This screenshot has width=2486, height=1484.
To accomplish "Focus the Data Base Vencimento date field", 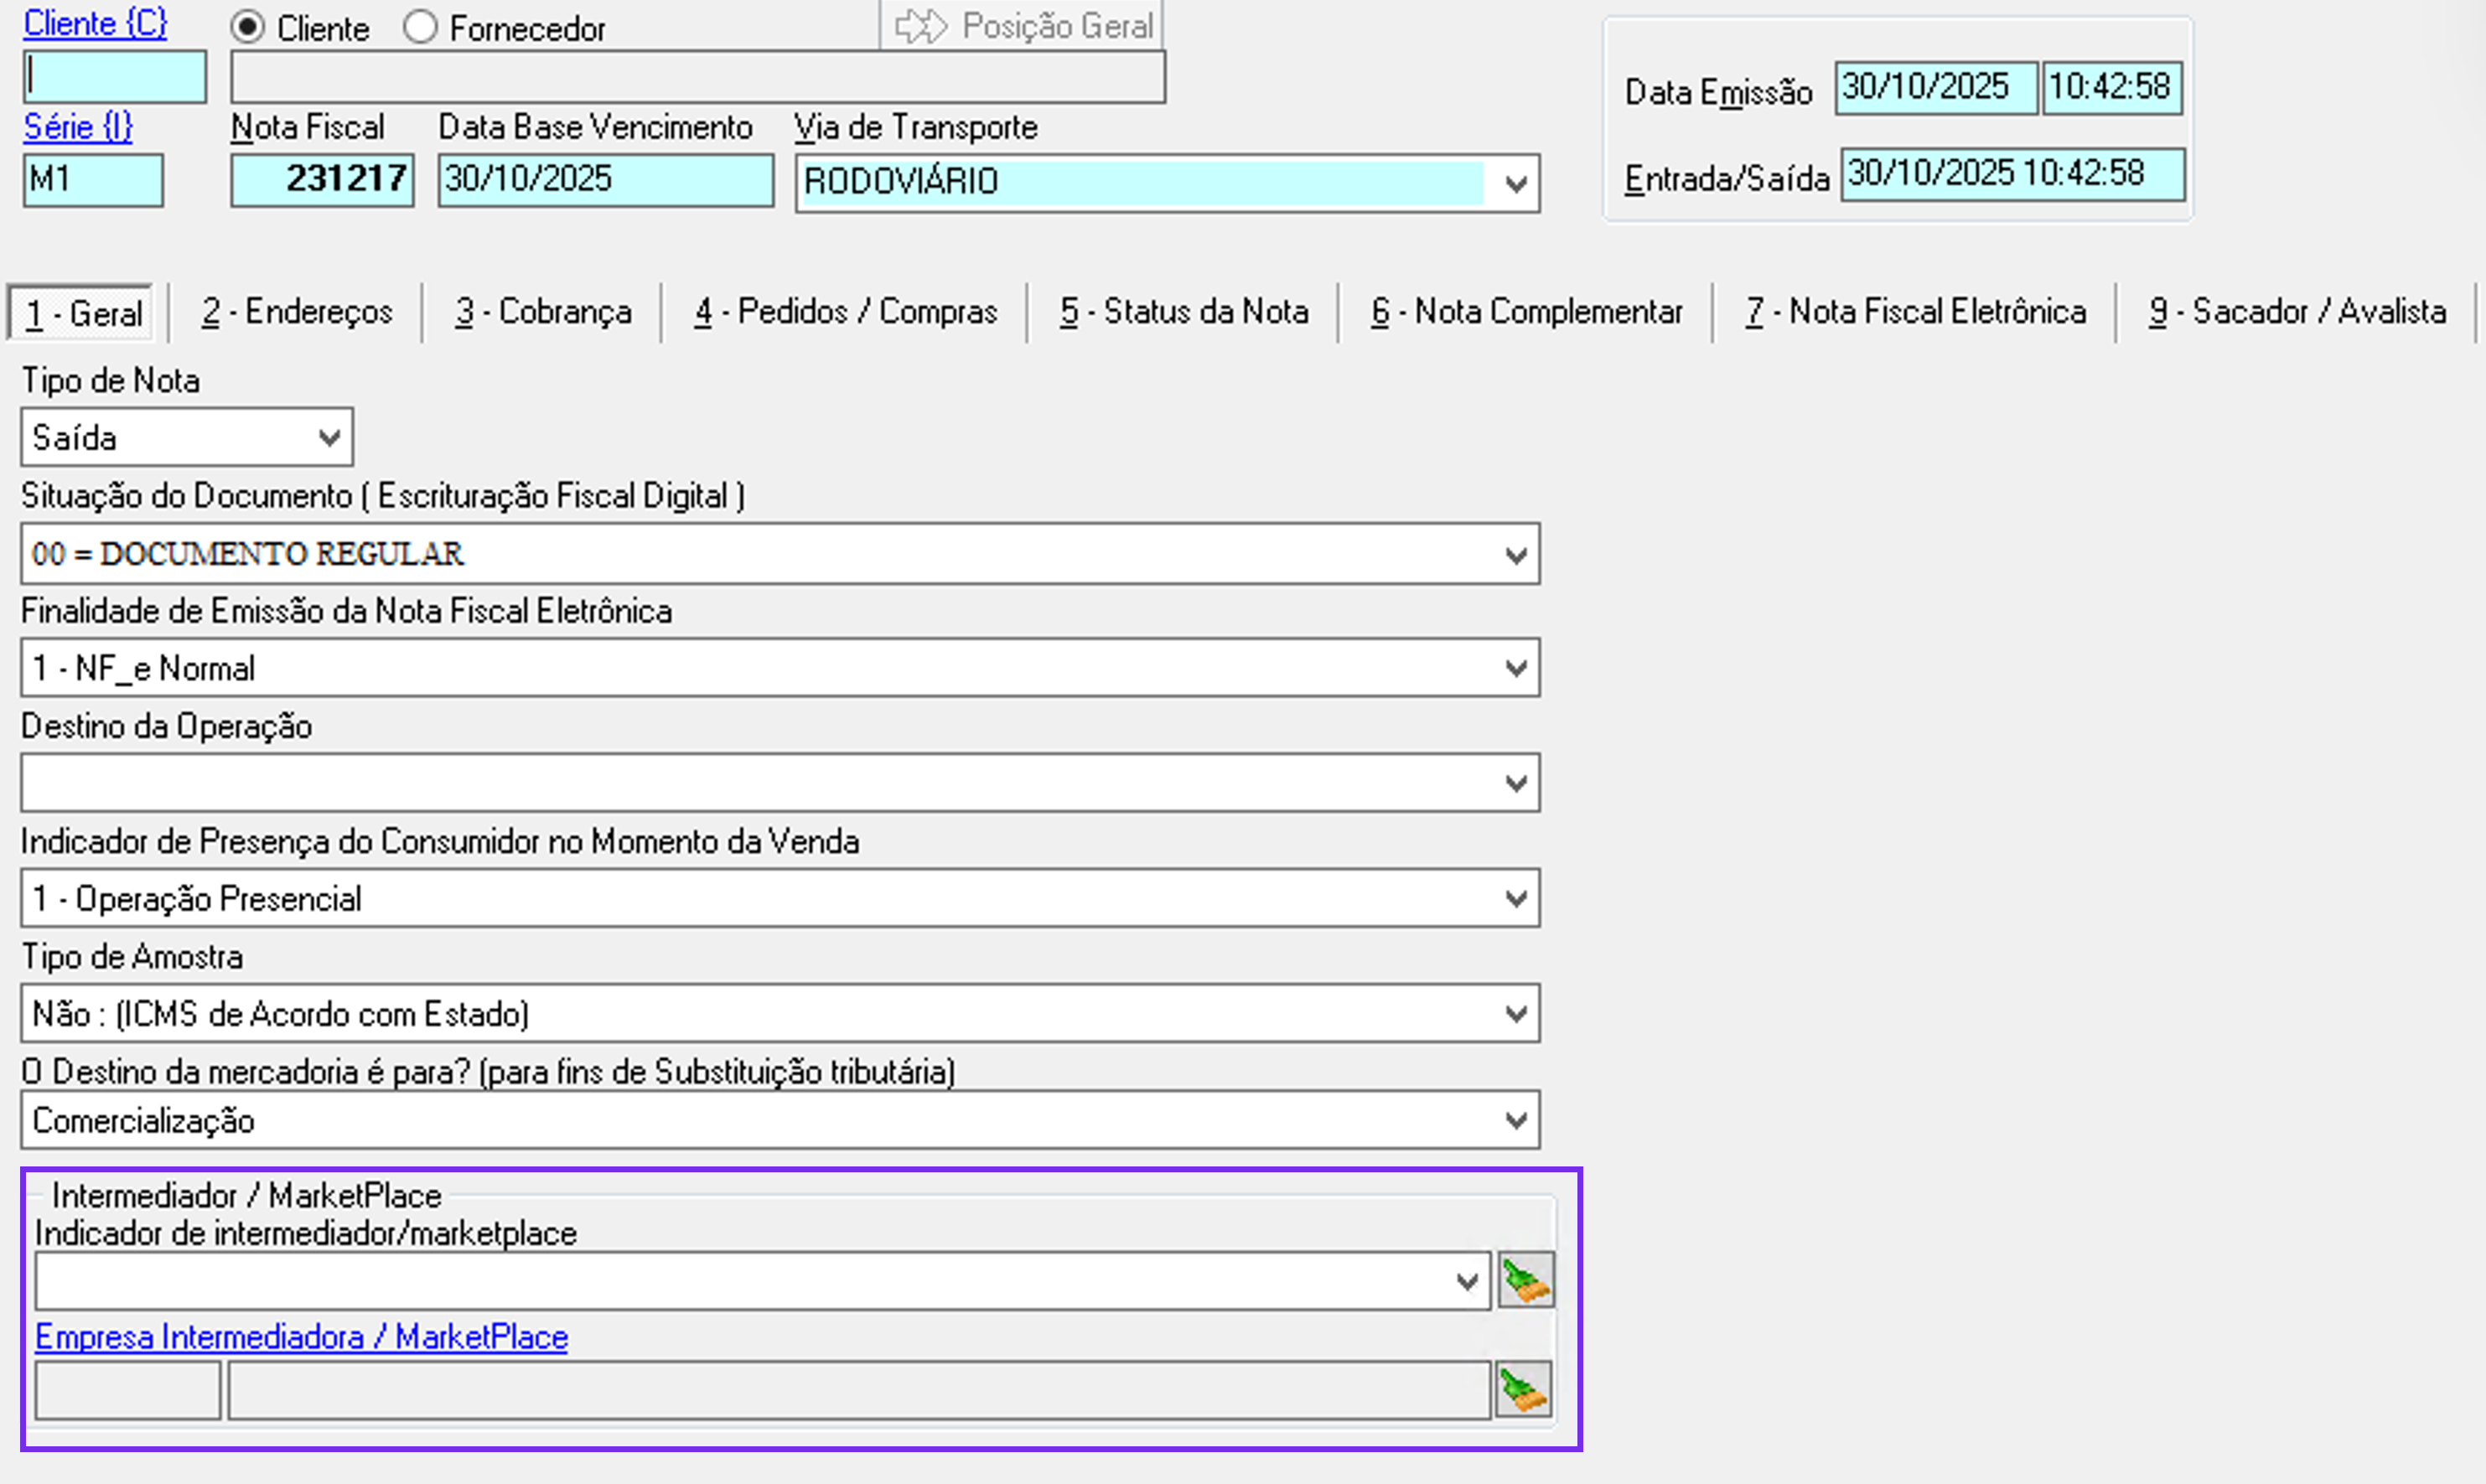I will 605,180.
